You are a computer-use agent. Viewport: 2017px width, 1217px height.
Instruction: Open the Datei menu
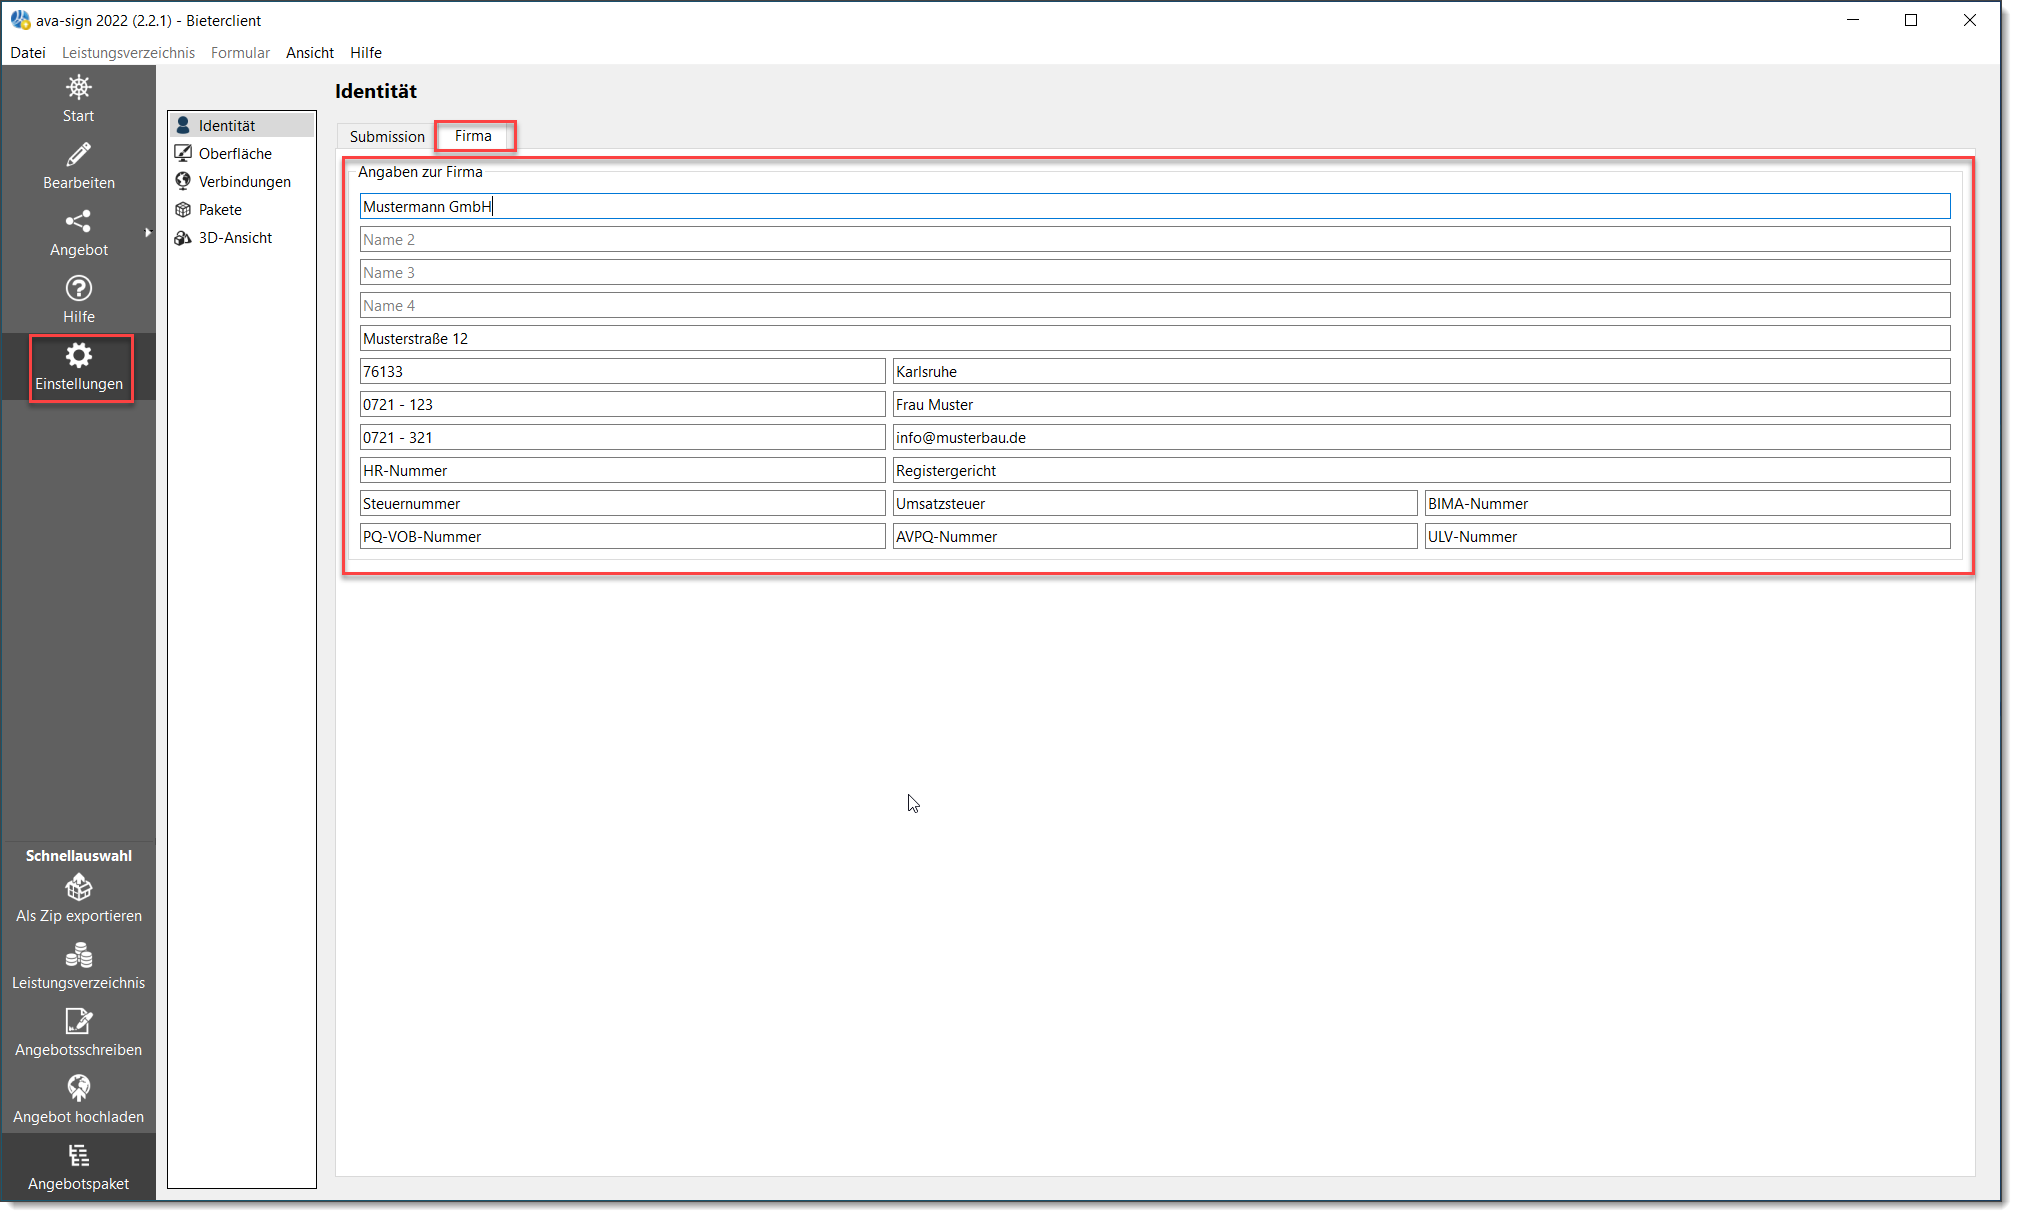click(x=28, y=52)
